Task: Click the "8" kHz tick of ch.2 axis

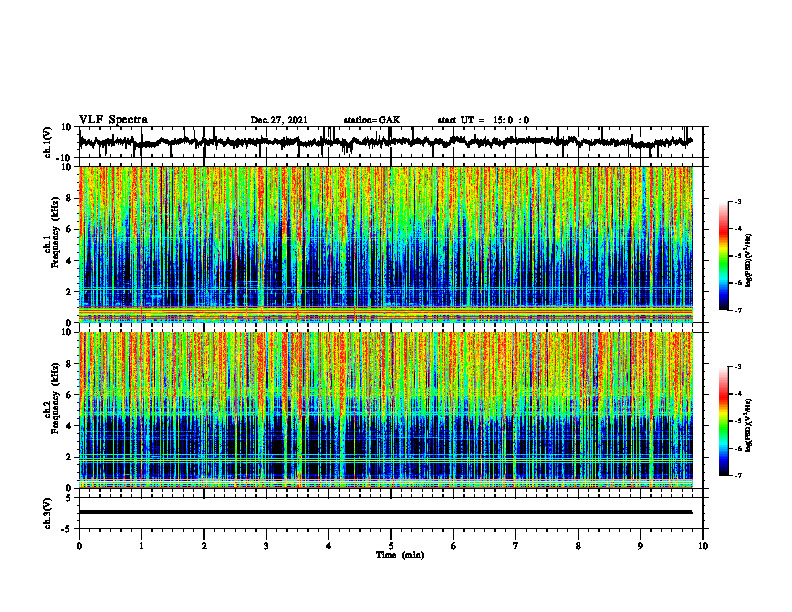Action: (x=70, y=364)
